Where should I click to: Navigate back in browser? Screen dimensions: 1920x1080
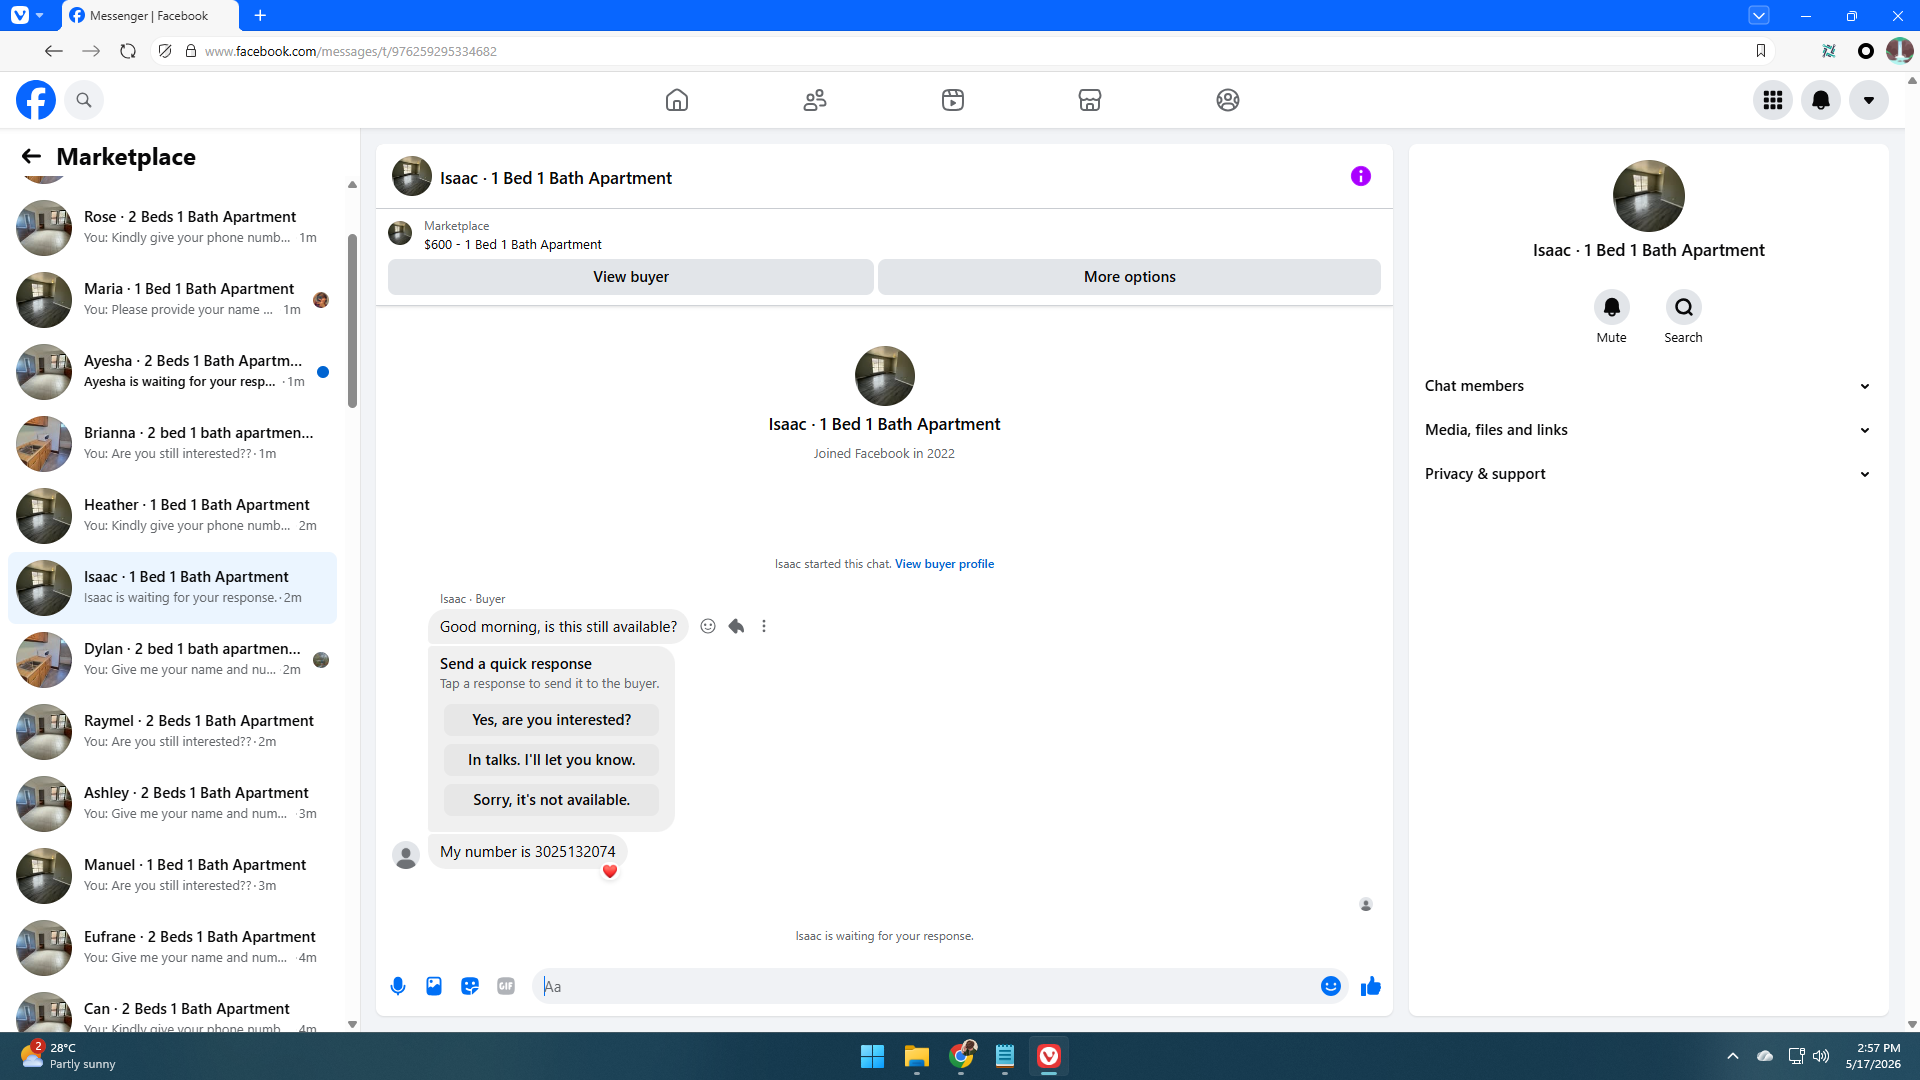pos(54,51)
